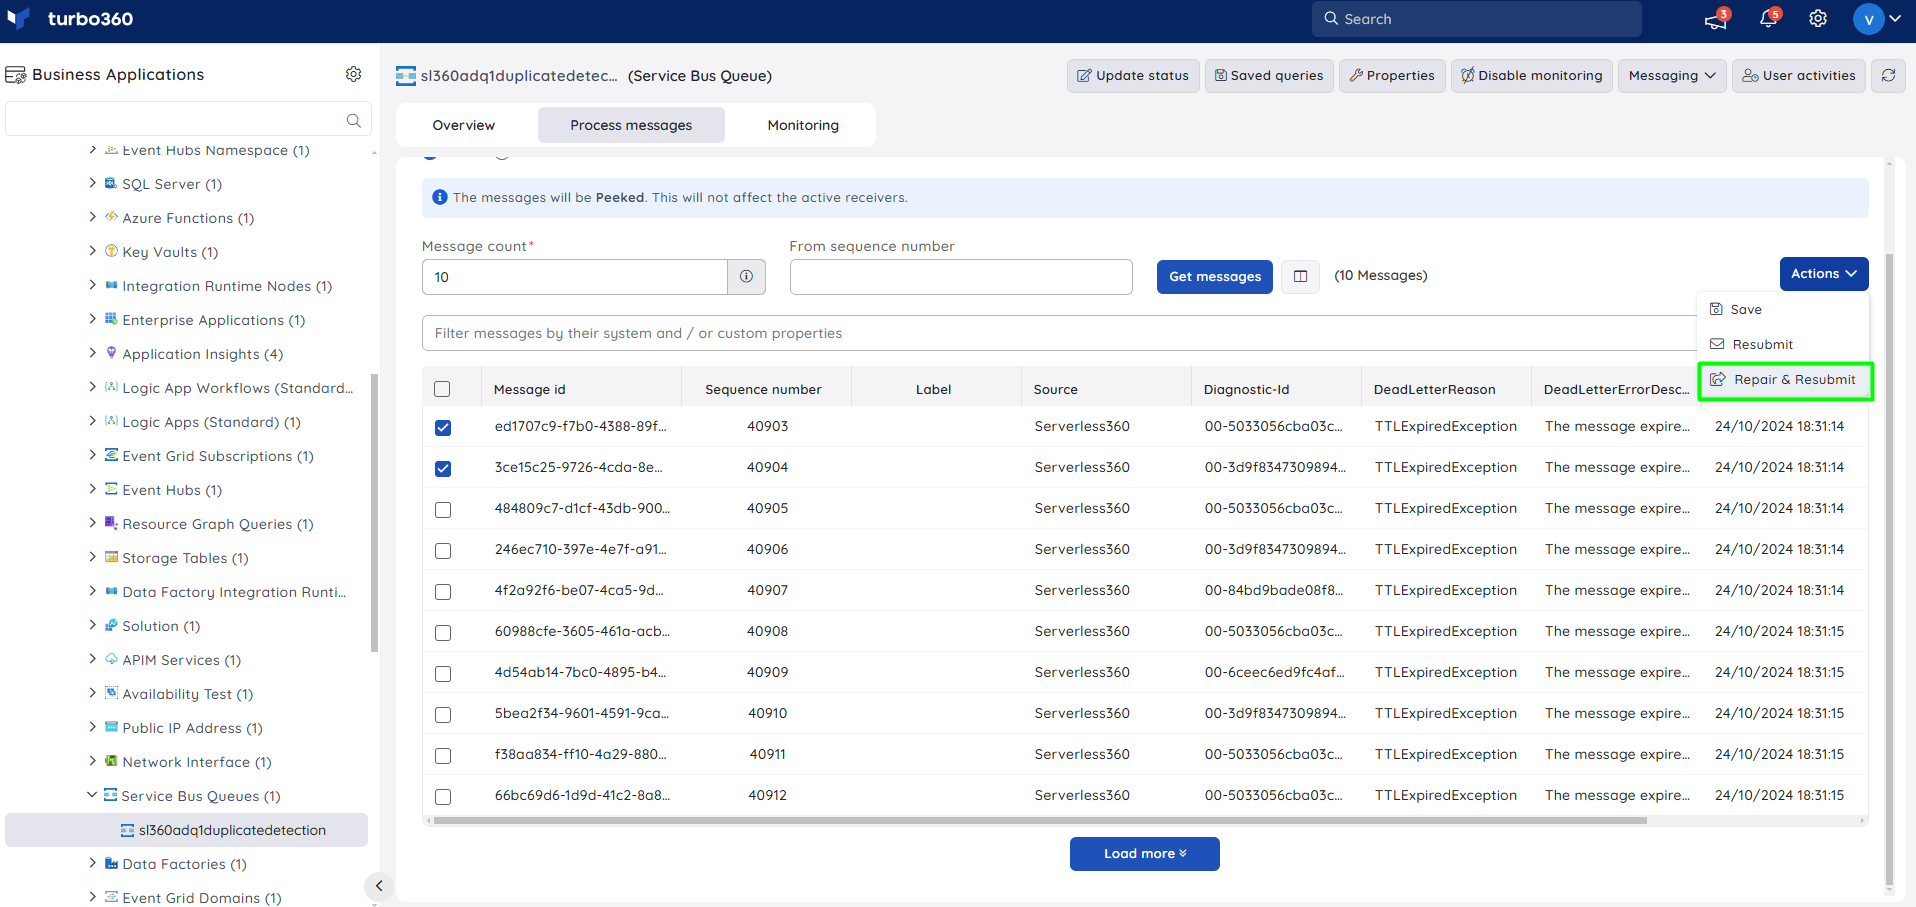Open the Actions dropdown
1916x907 pixels.
coord(1824,274)
